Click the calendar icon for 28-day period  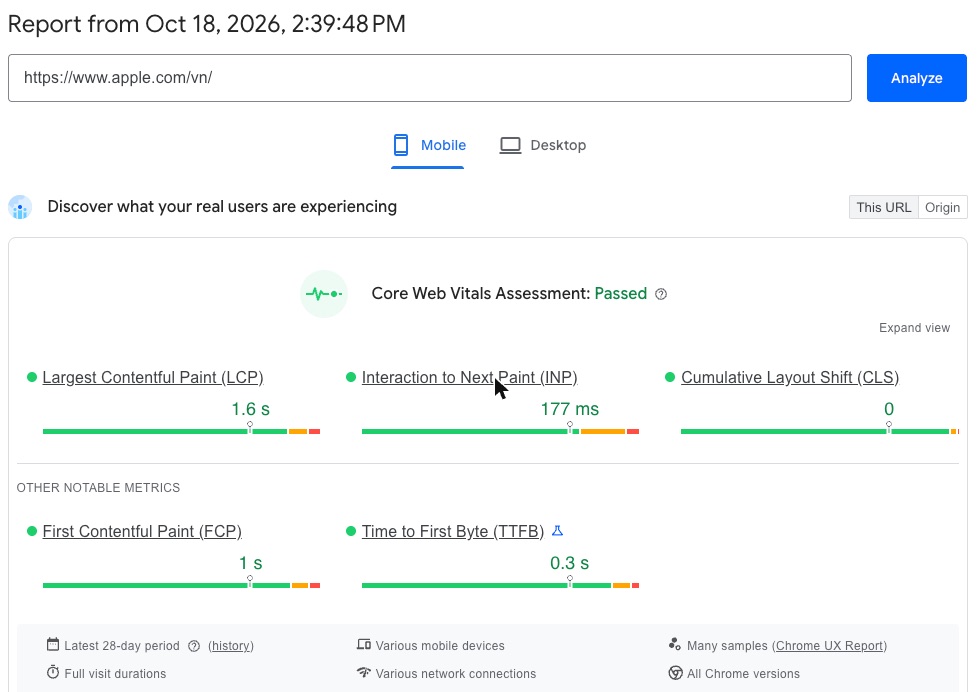point(53,644)
